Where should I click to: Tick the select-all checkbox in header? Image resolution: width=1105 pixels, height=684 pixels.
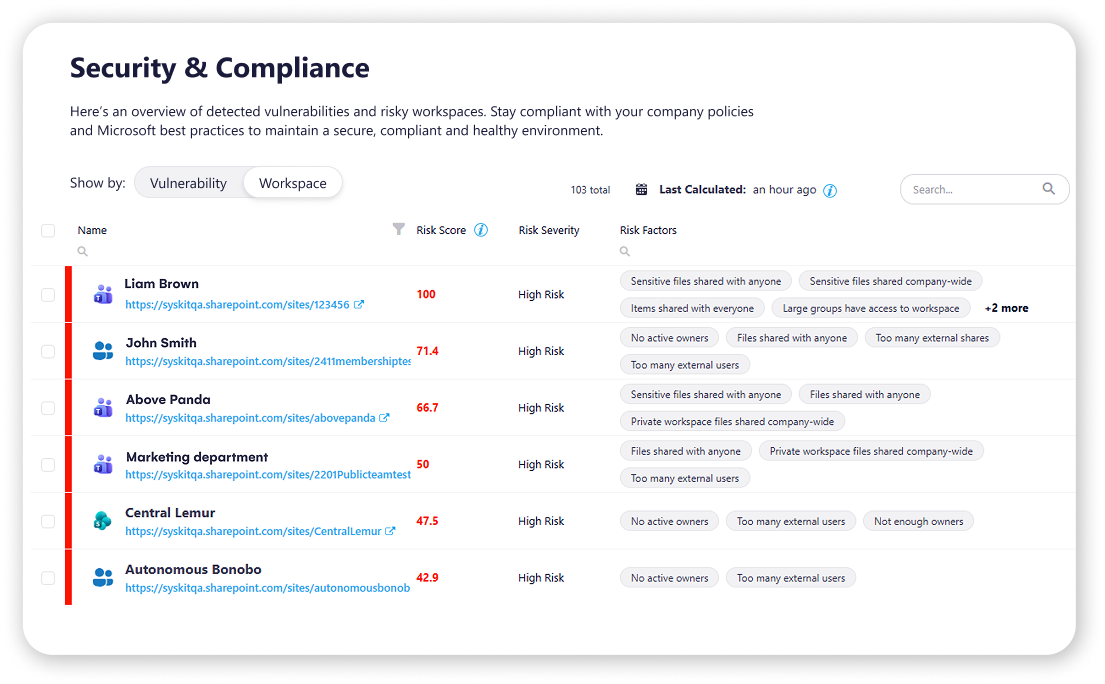48,230
